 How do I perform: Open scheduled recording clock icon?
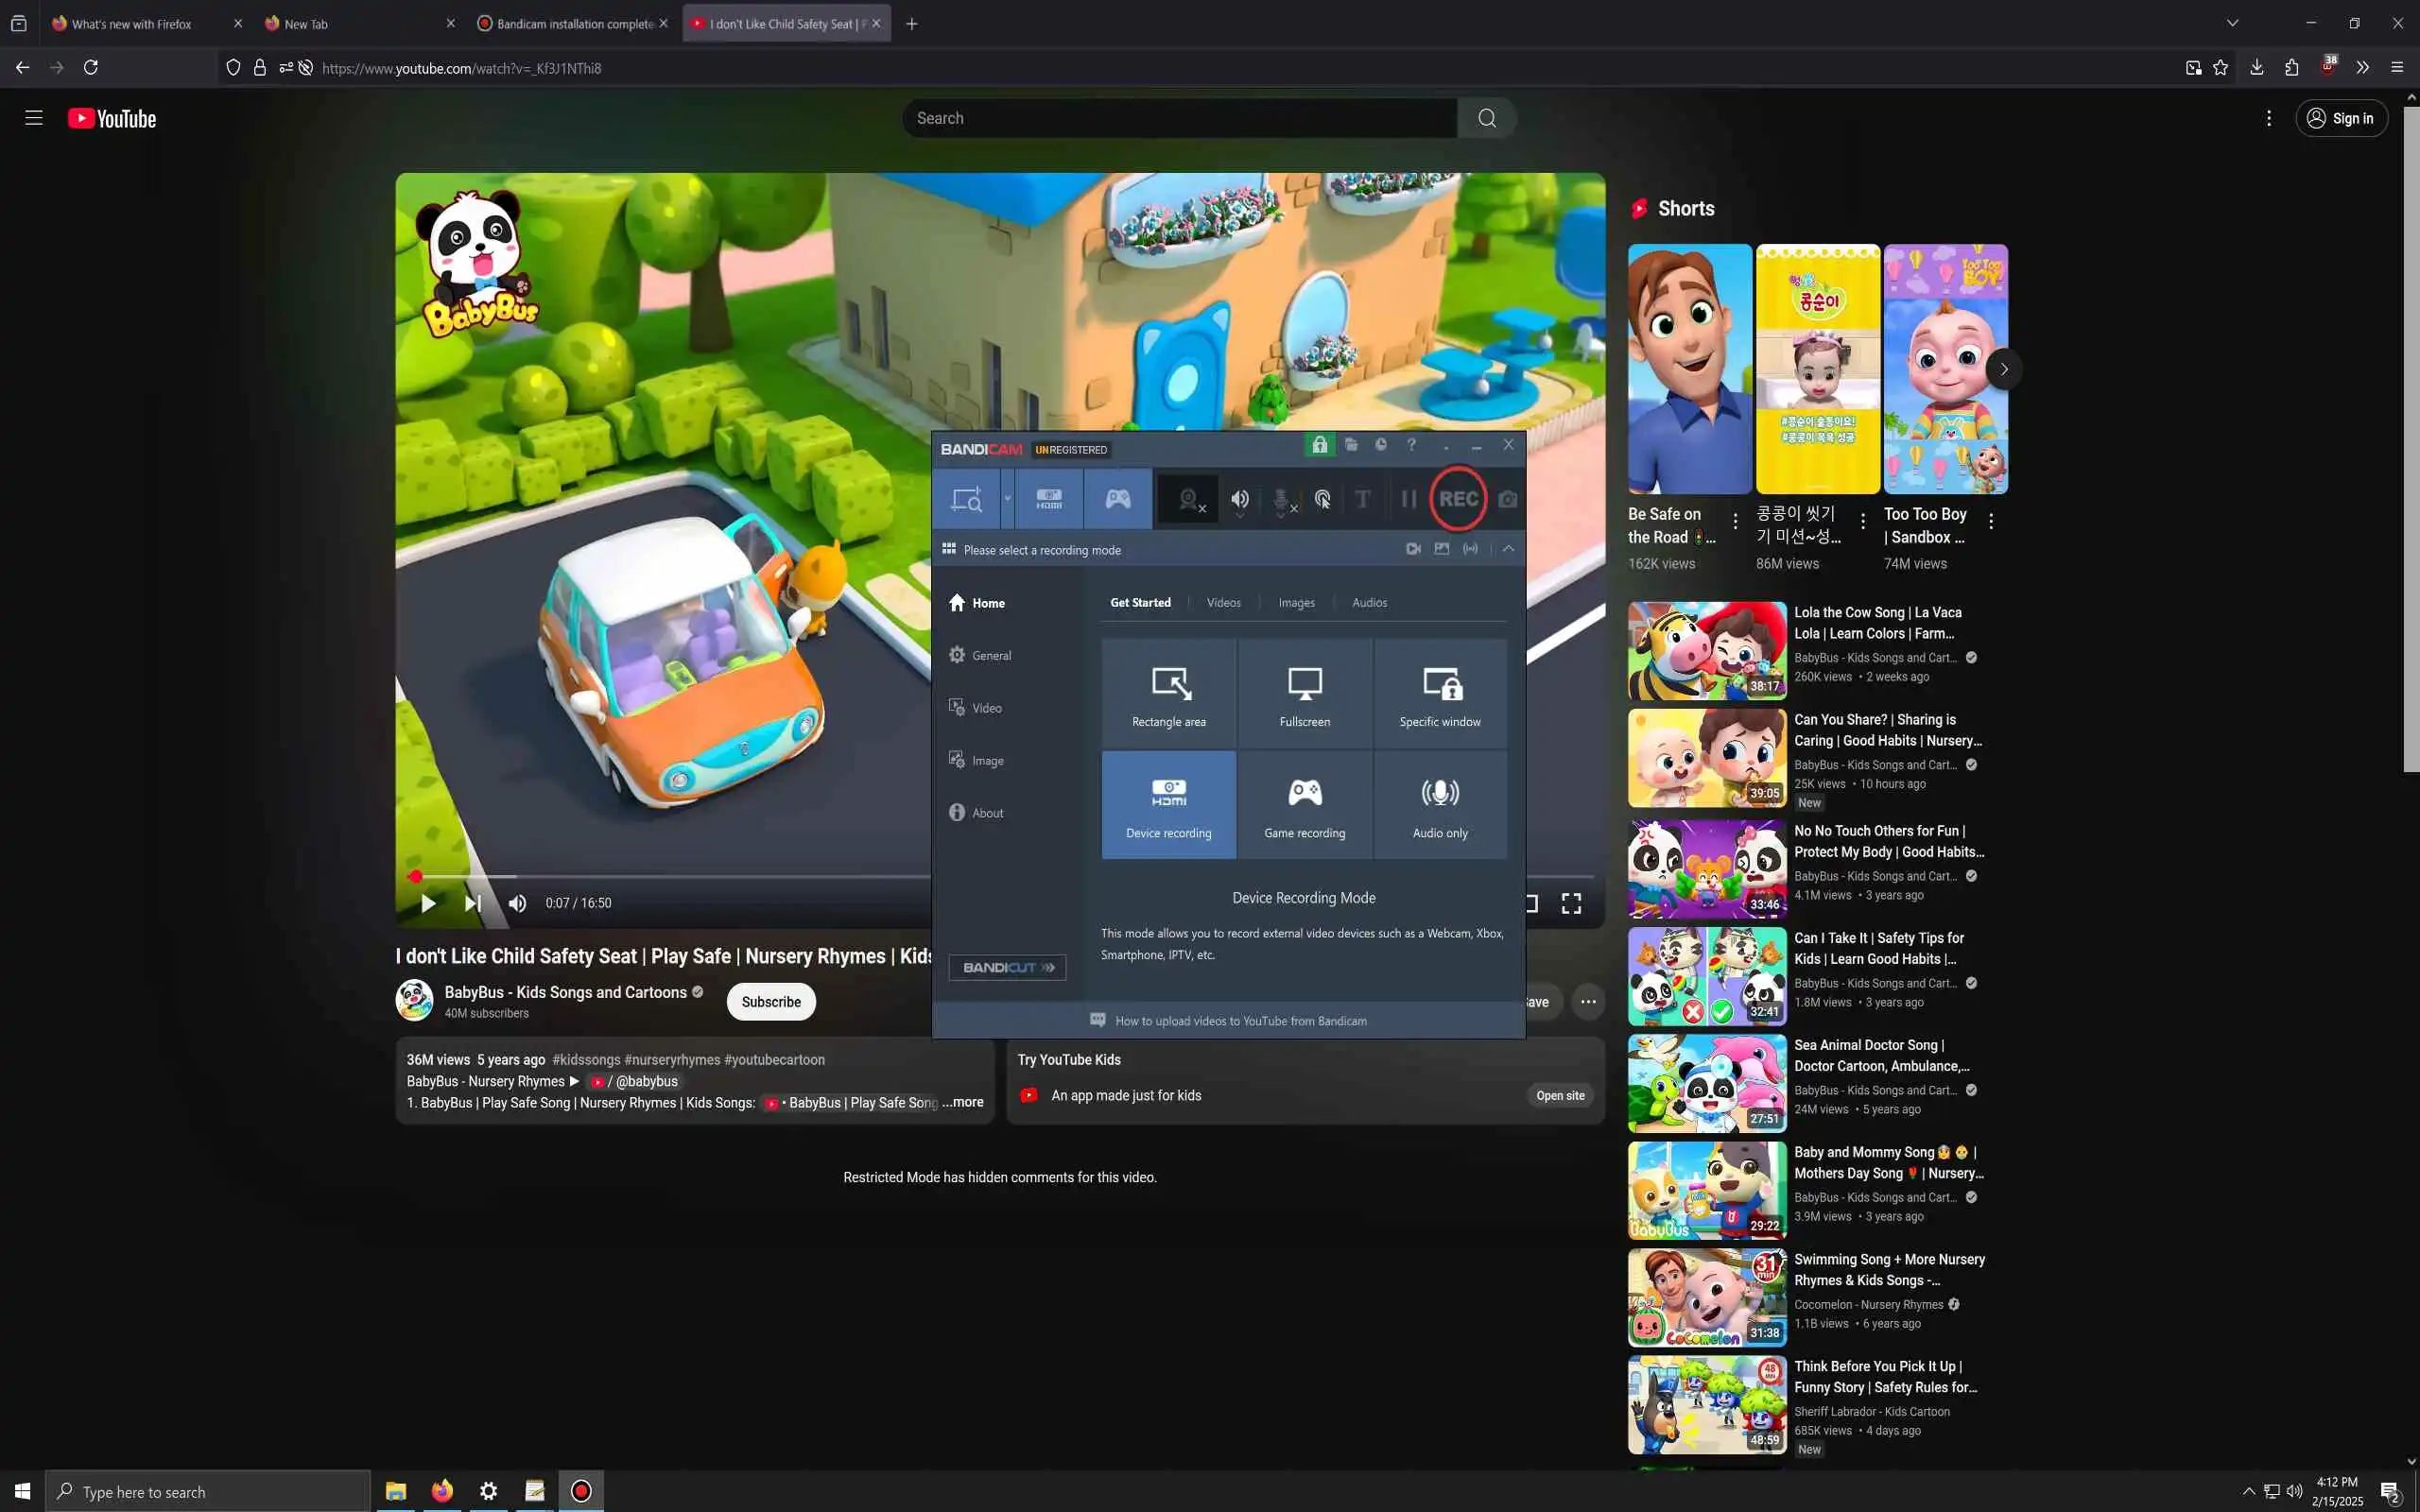coord(1381,445)
